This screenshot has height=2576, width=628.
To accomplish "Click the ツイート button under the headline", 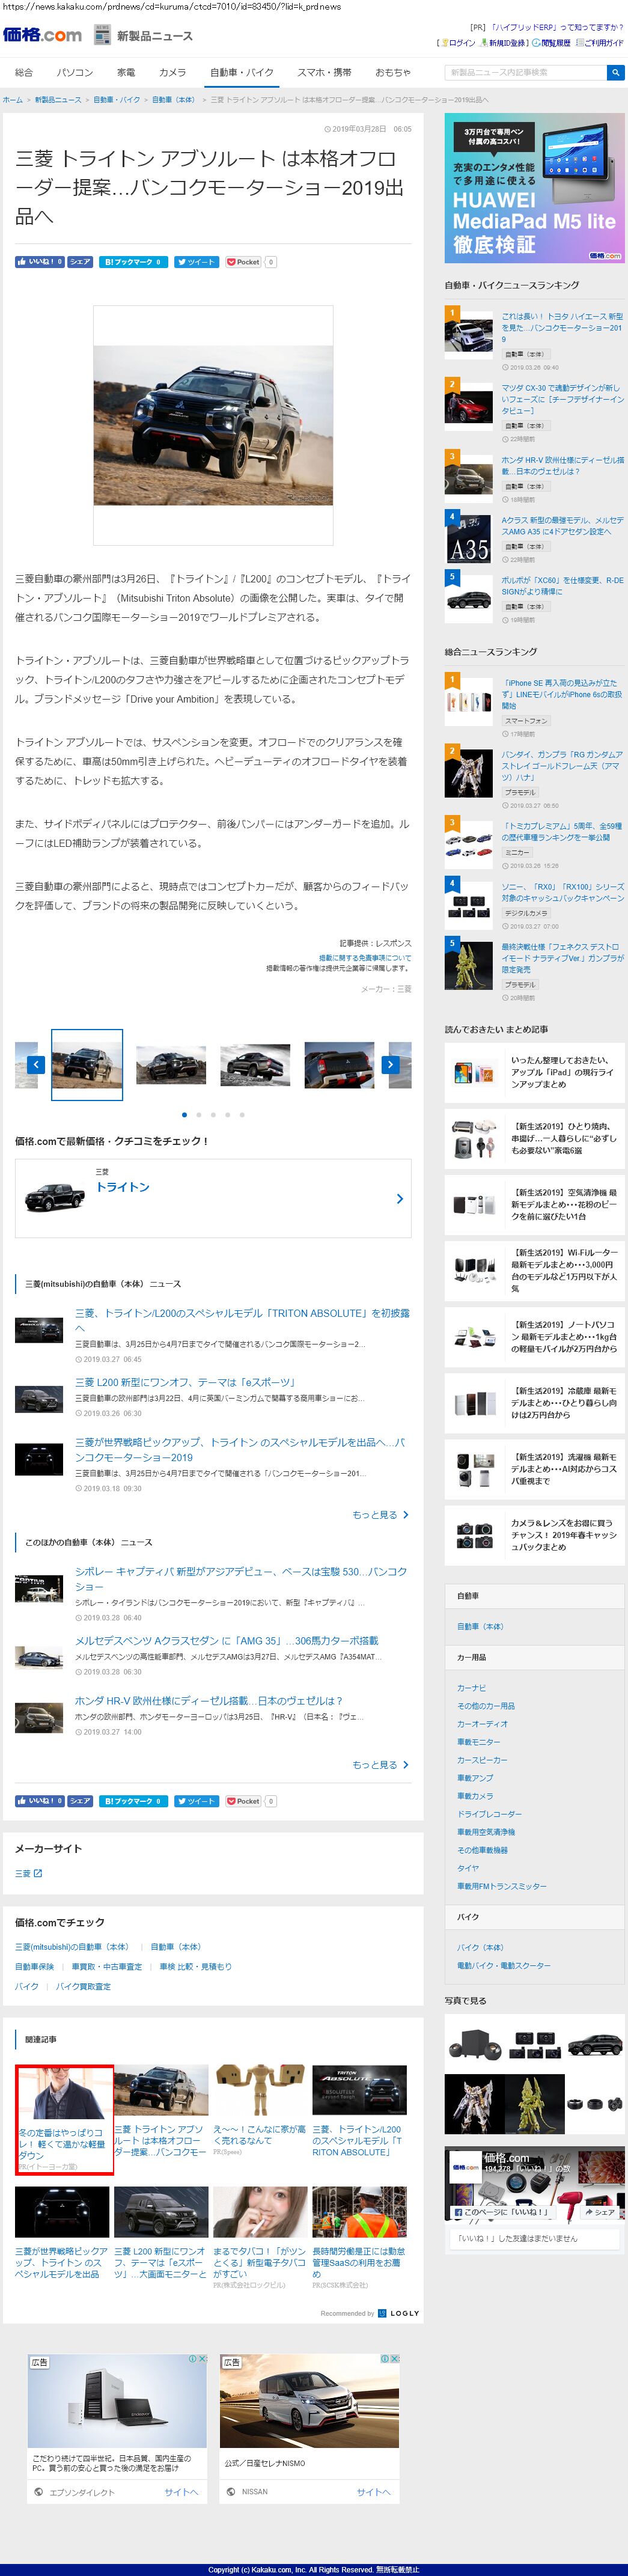I will click(x=196, y=262).
